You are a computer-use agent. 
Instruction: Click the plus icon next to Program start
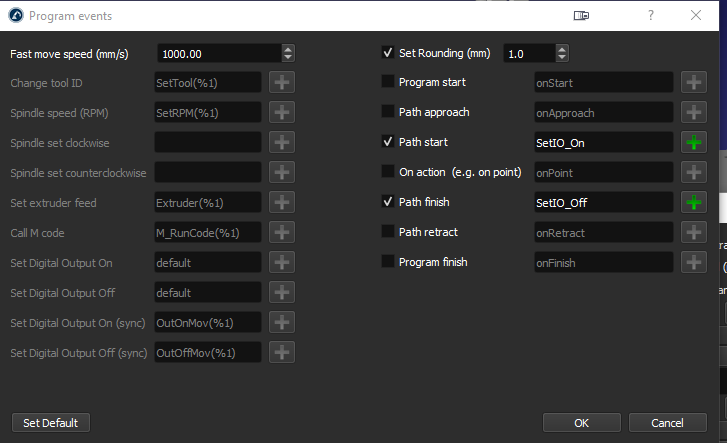tap(694, 82)
